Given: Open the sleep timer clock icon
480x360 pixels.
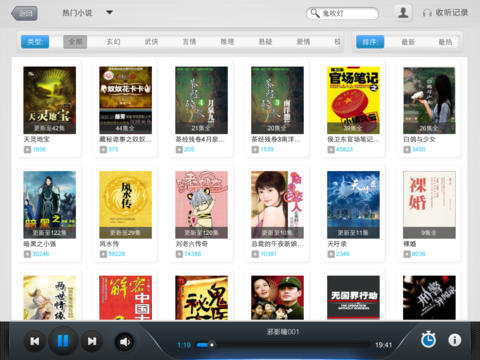Looking at the screenshot, I should (428, 340).
